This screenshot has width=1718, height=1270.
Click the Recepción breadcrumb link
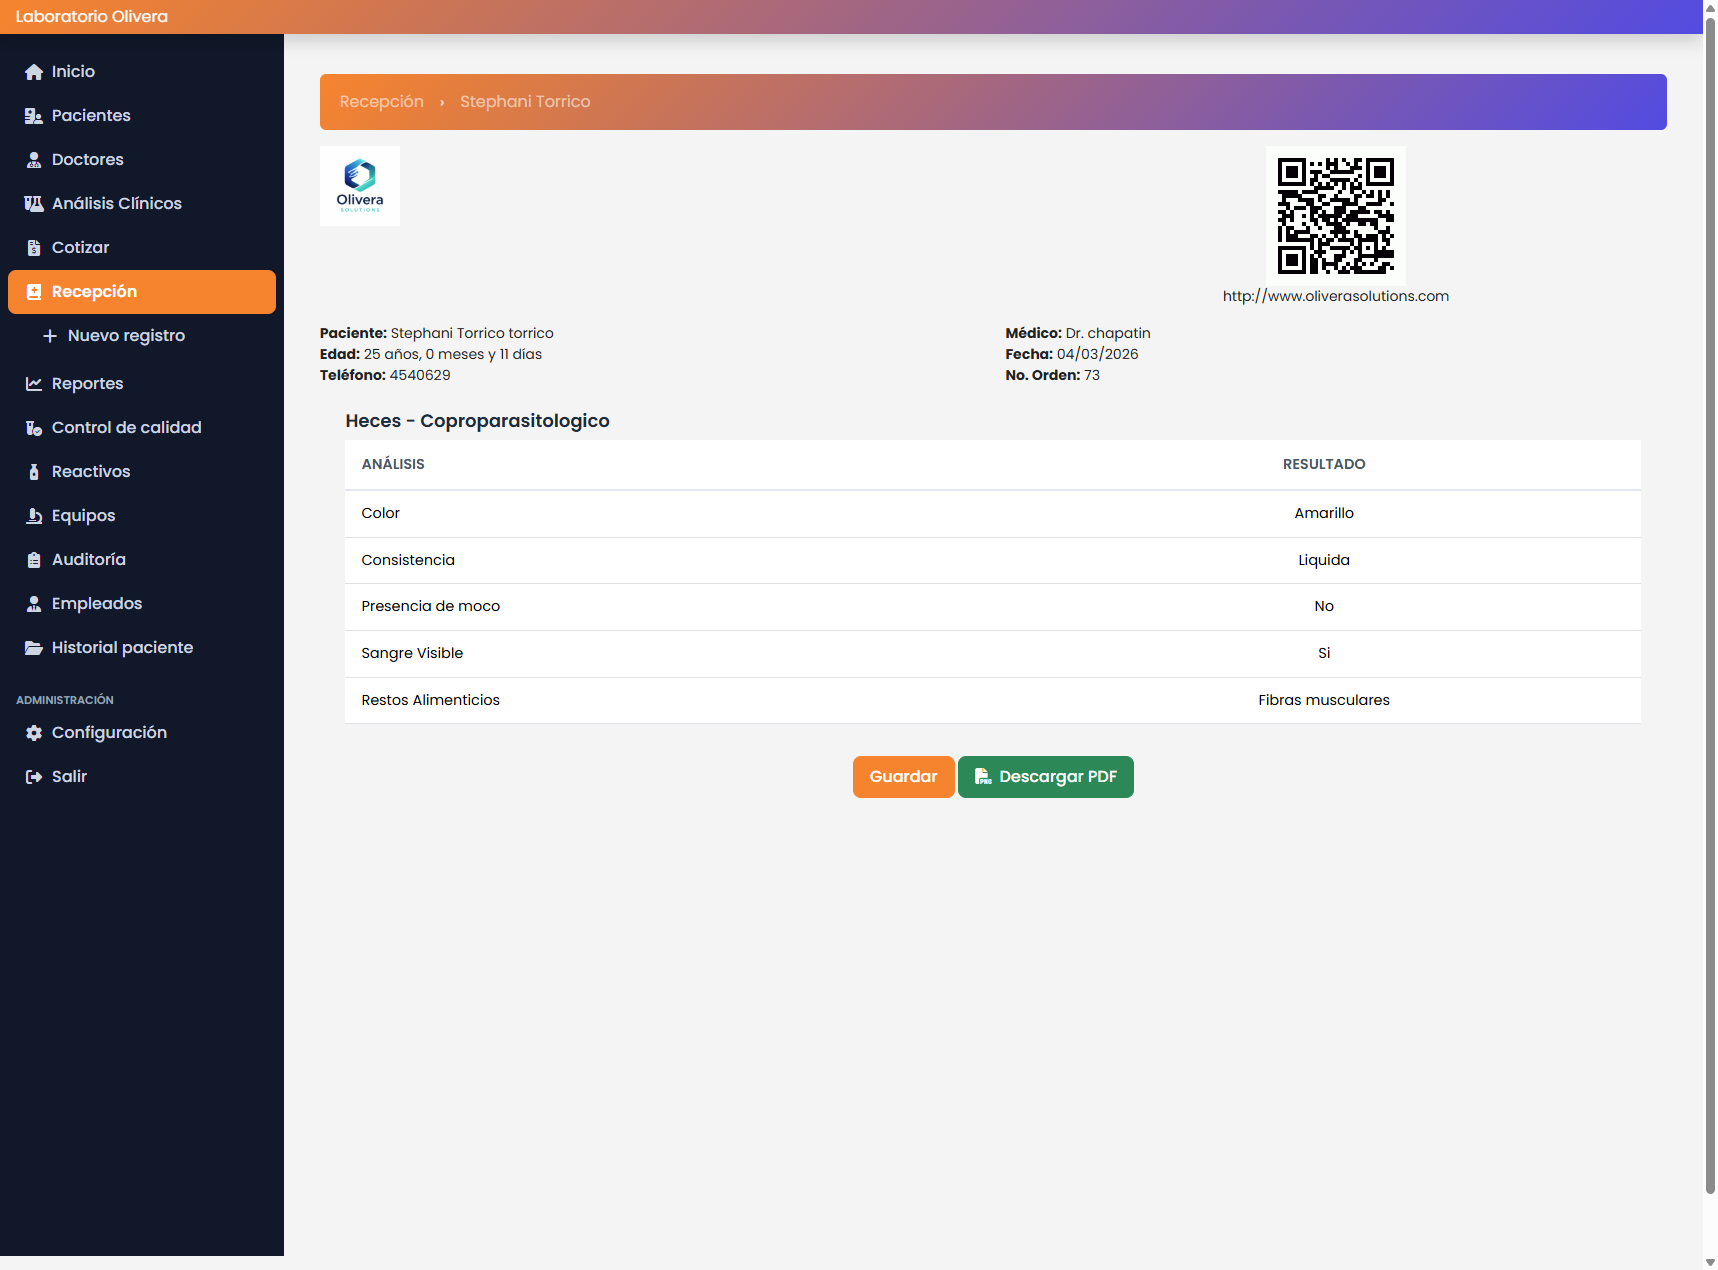[x=381, y=102]
